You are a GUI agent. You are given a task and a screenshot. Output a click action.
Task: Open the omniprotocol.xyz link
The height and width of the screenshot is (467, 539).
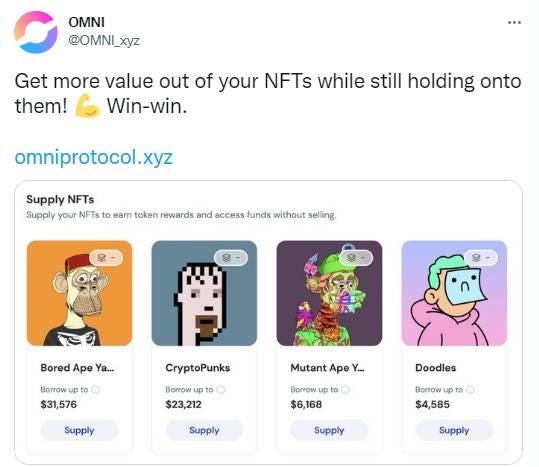coord(94,157)
